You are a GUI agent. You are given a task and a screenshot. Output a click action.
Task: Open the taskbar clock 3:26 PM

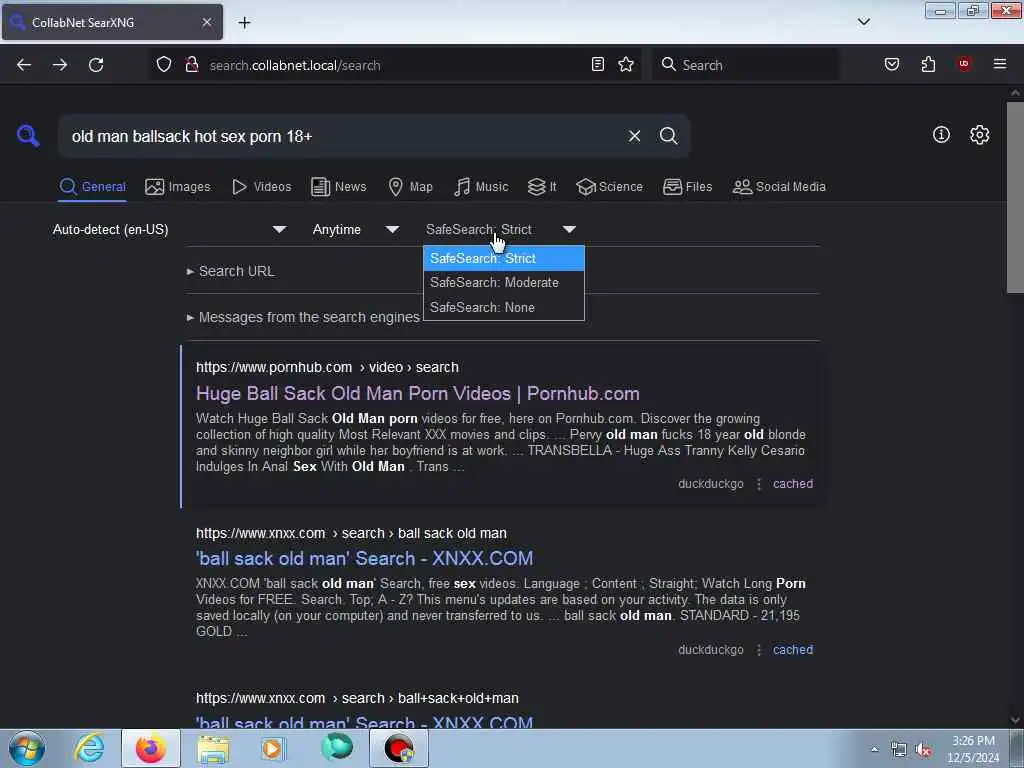point(973,749)
